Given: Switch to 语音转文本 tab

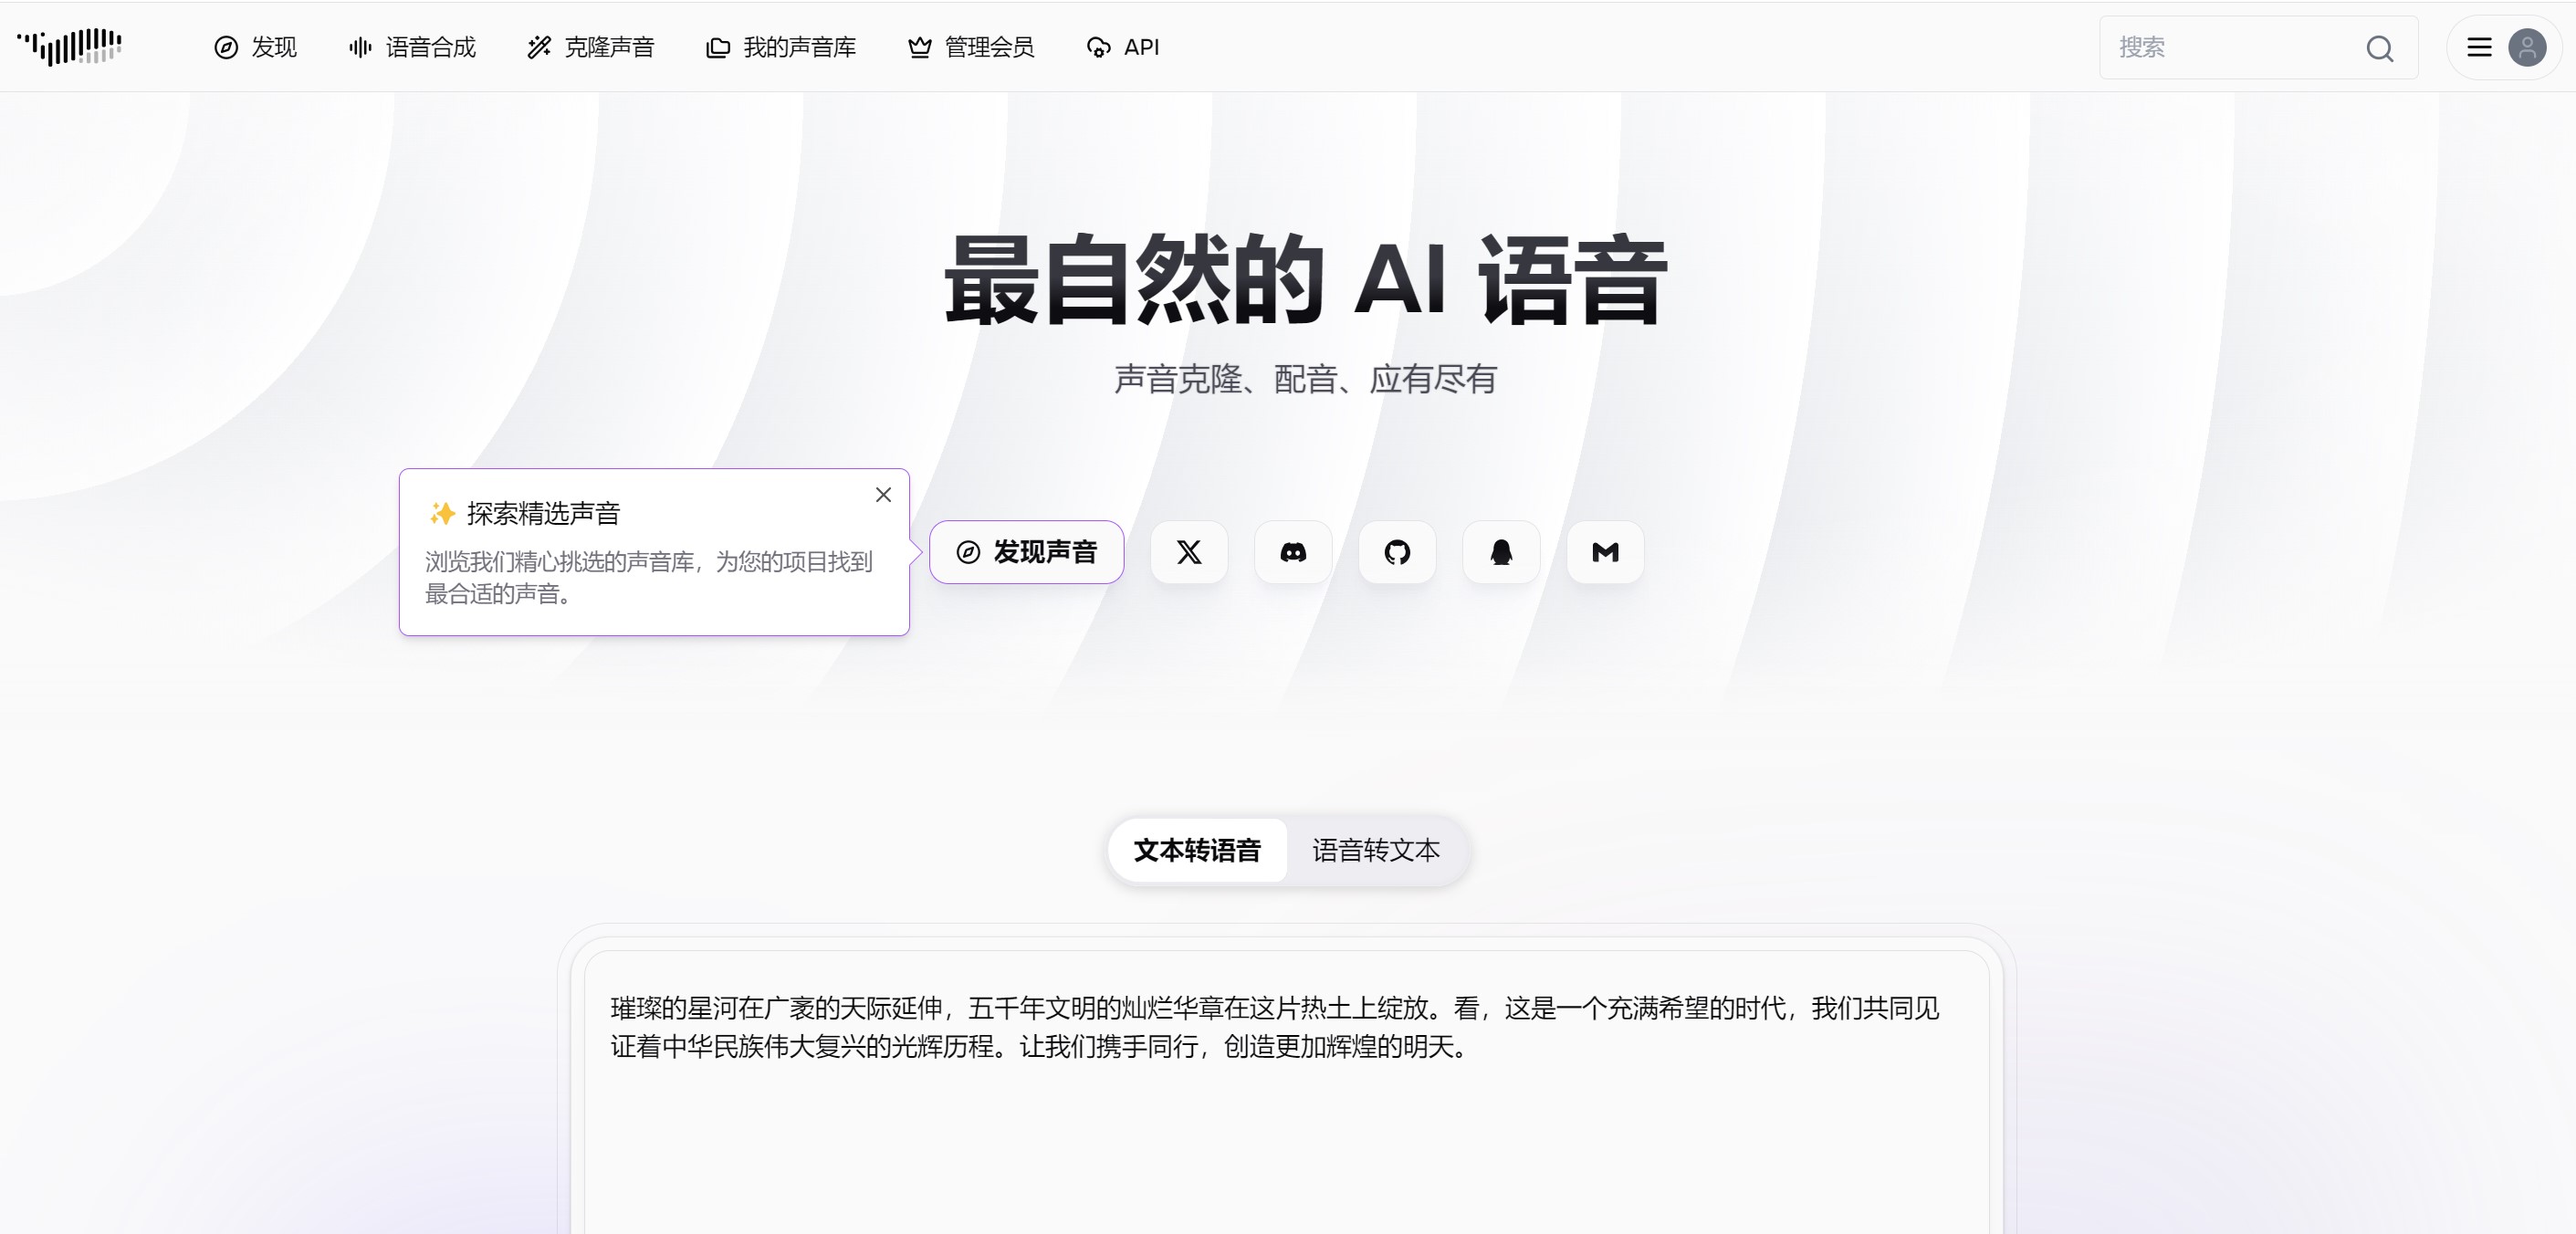Looking at the screenshot, I should click(x=1375, y=850).
